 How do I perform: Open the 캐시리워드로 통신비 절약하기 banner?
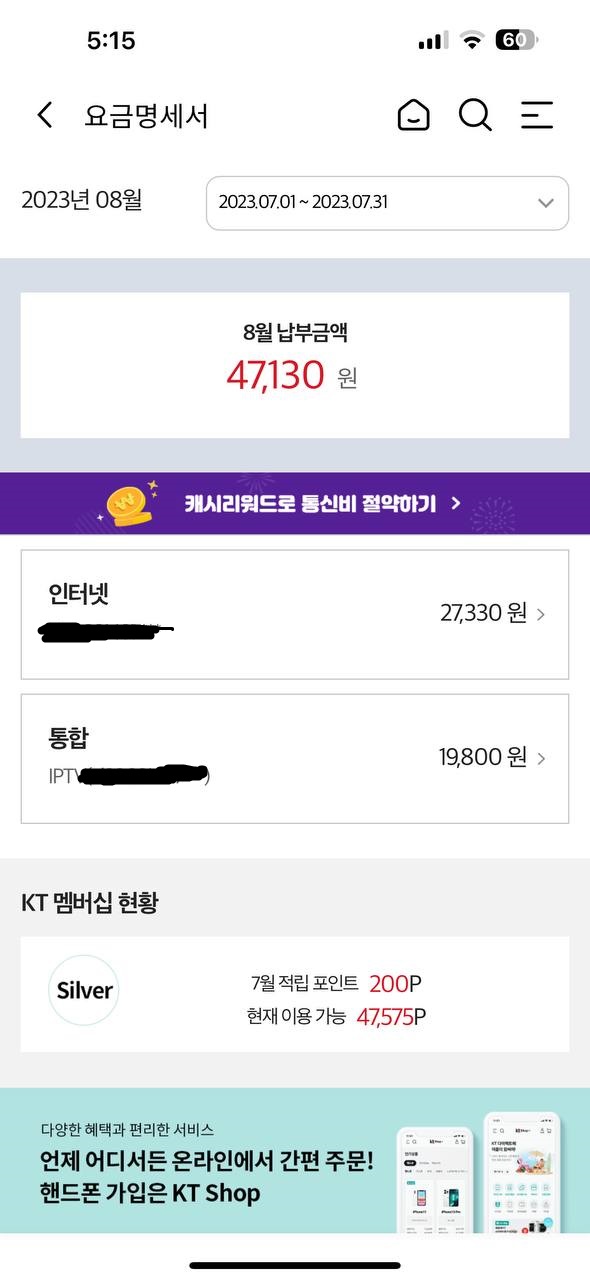295,503
